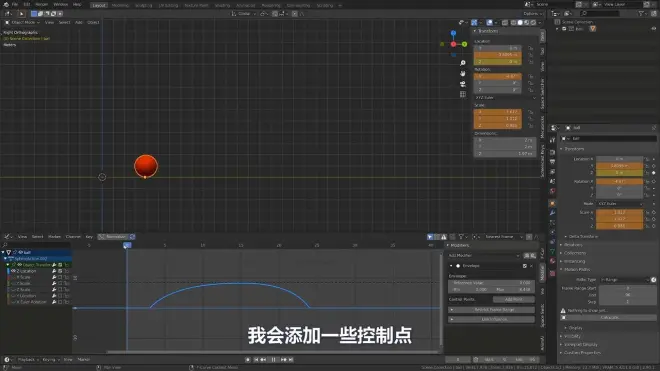Click the Reference Value field

pos(491,283)
